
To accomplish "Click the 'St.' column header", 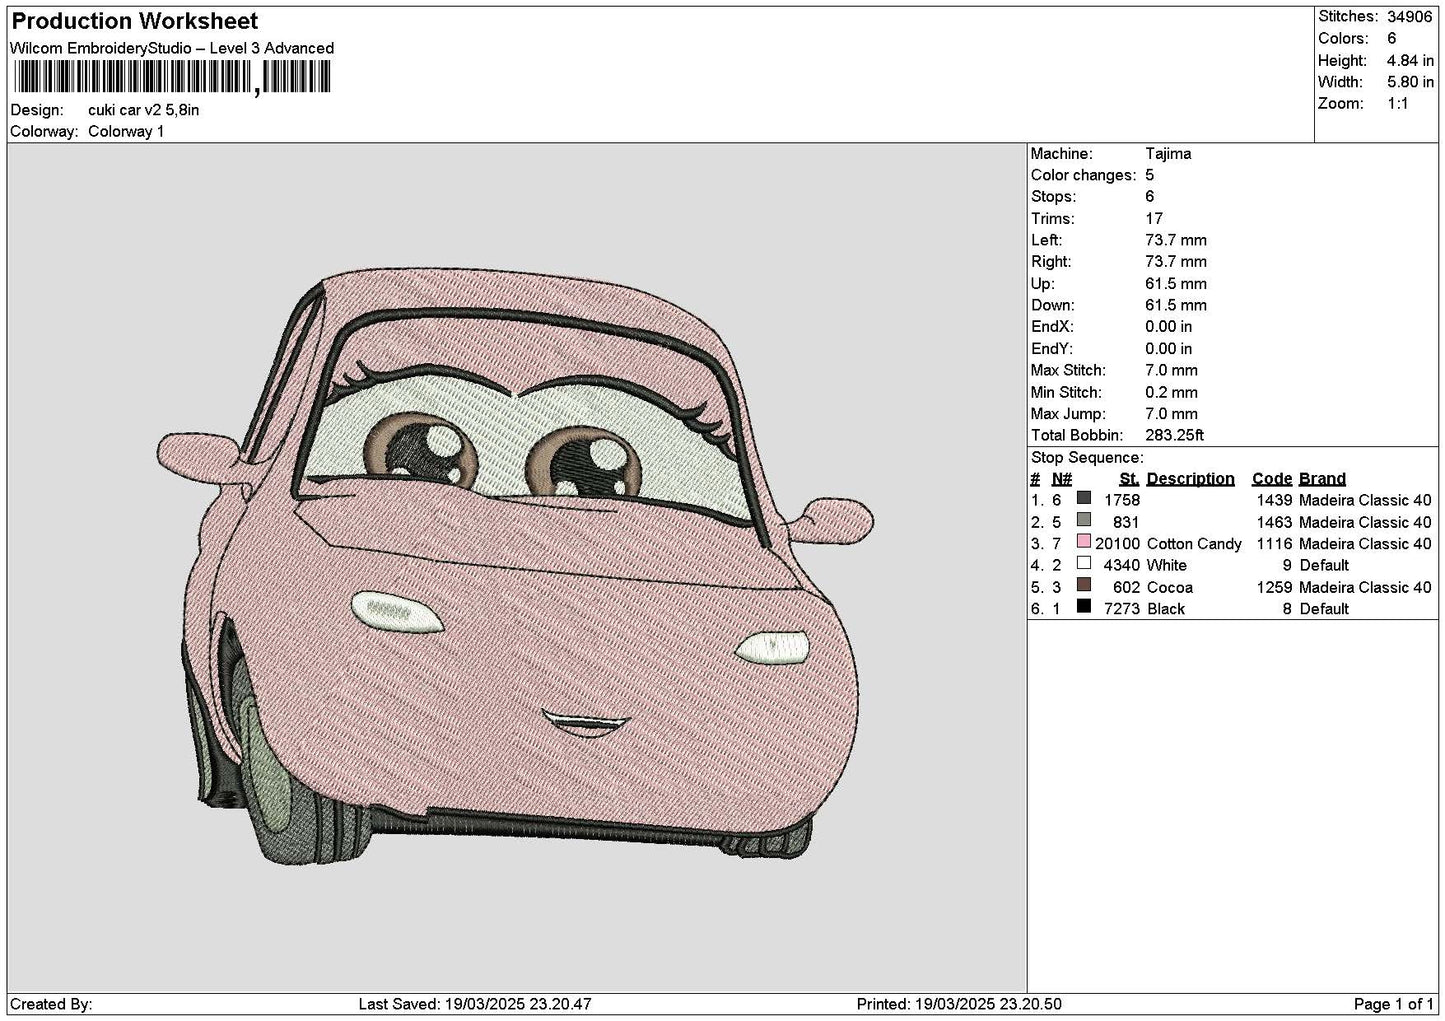I will click(1130, 479).
